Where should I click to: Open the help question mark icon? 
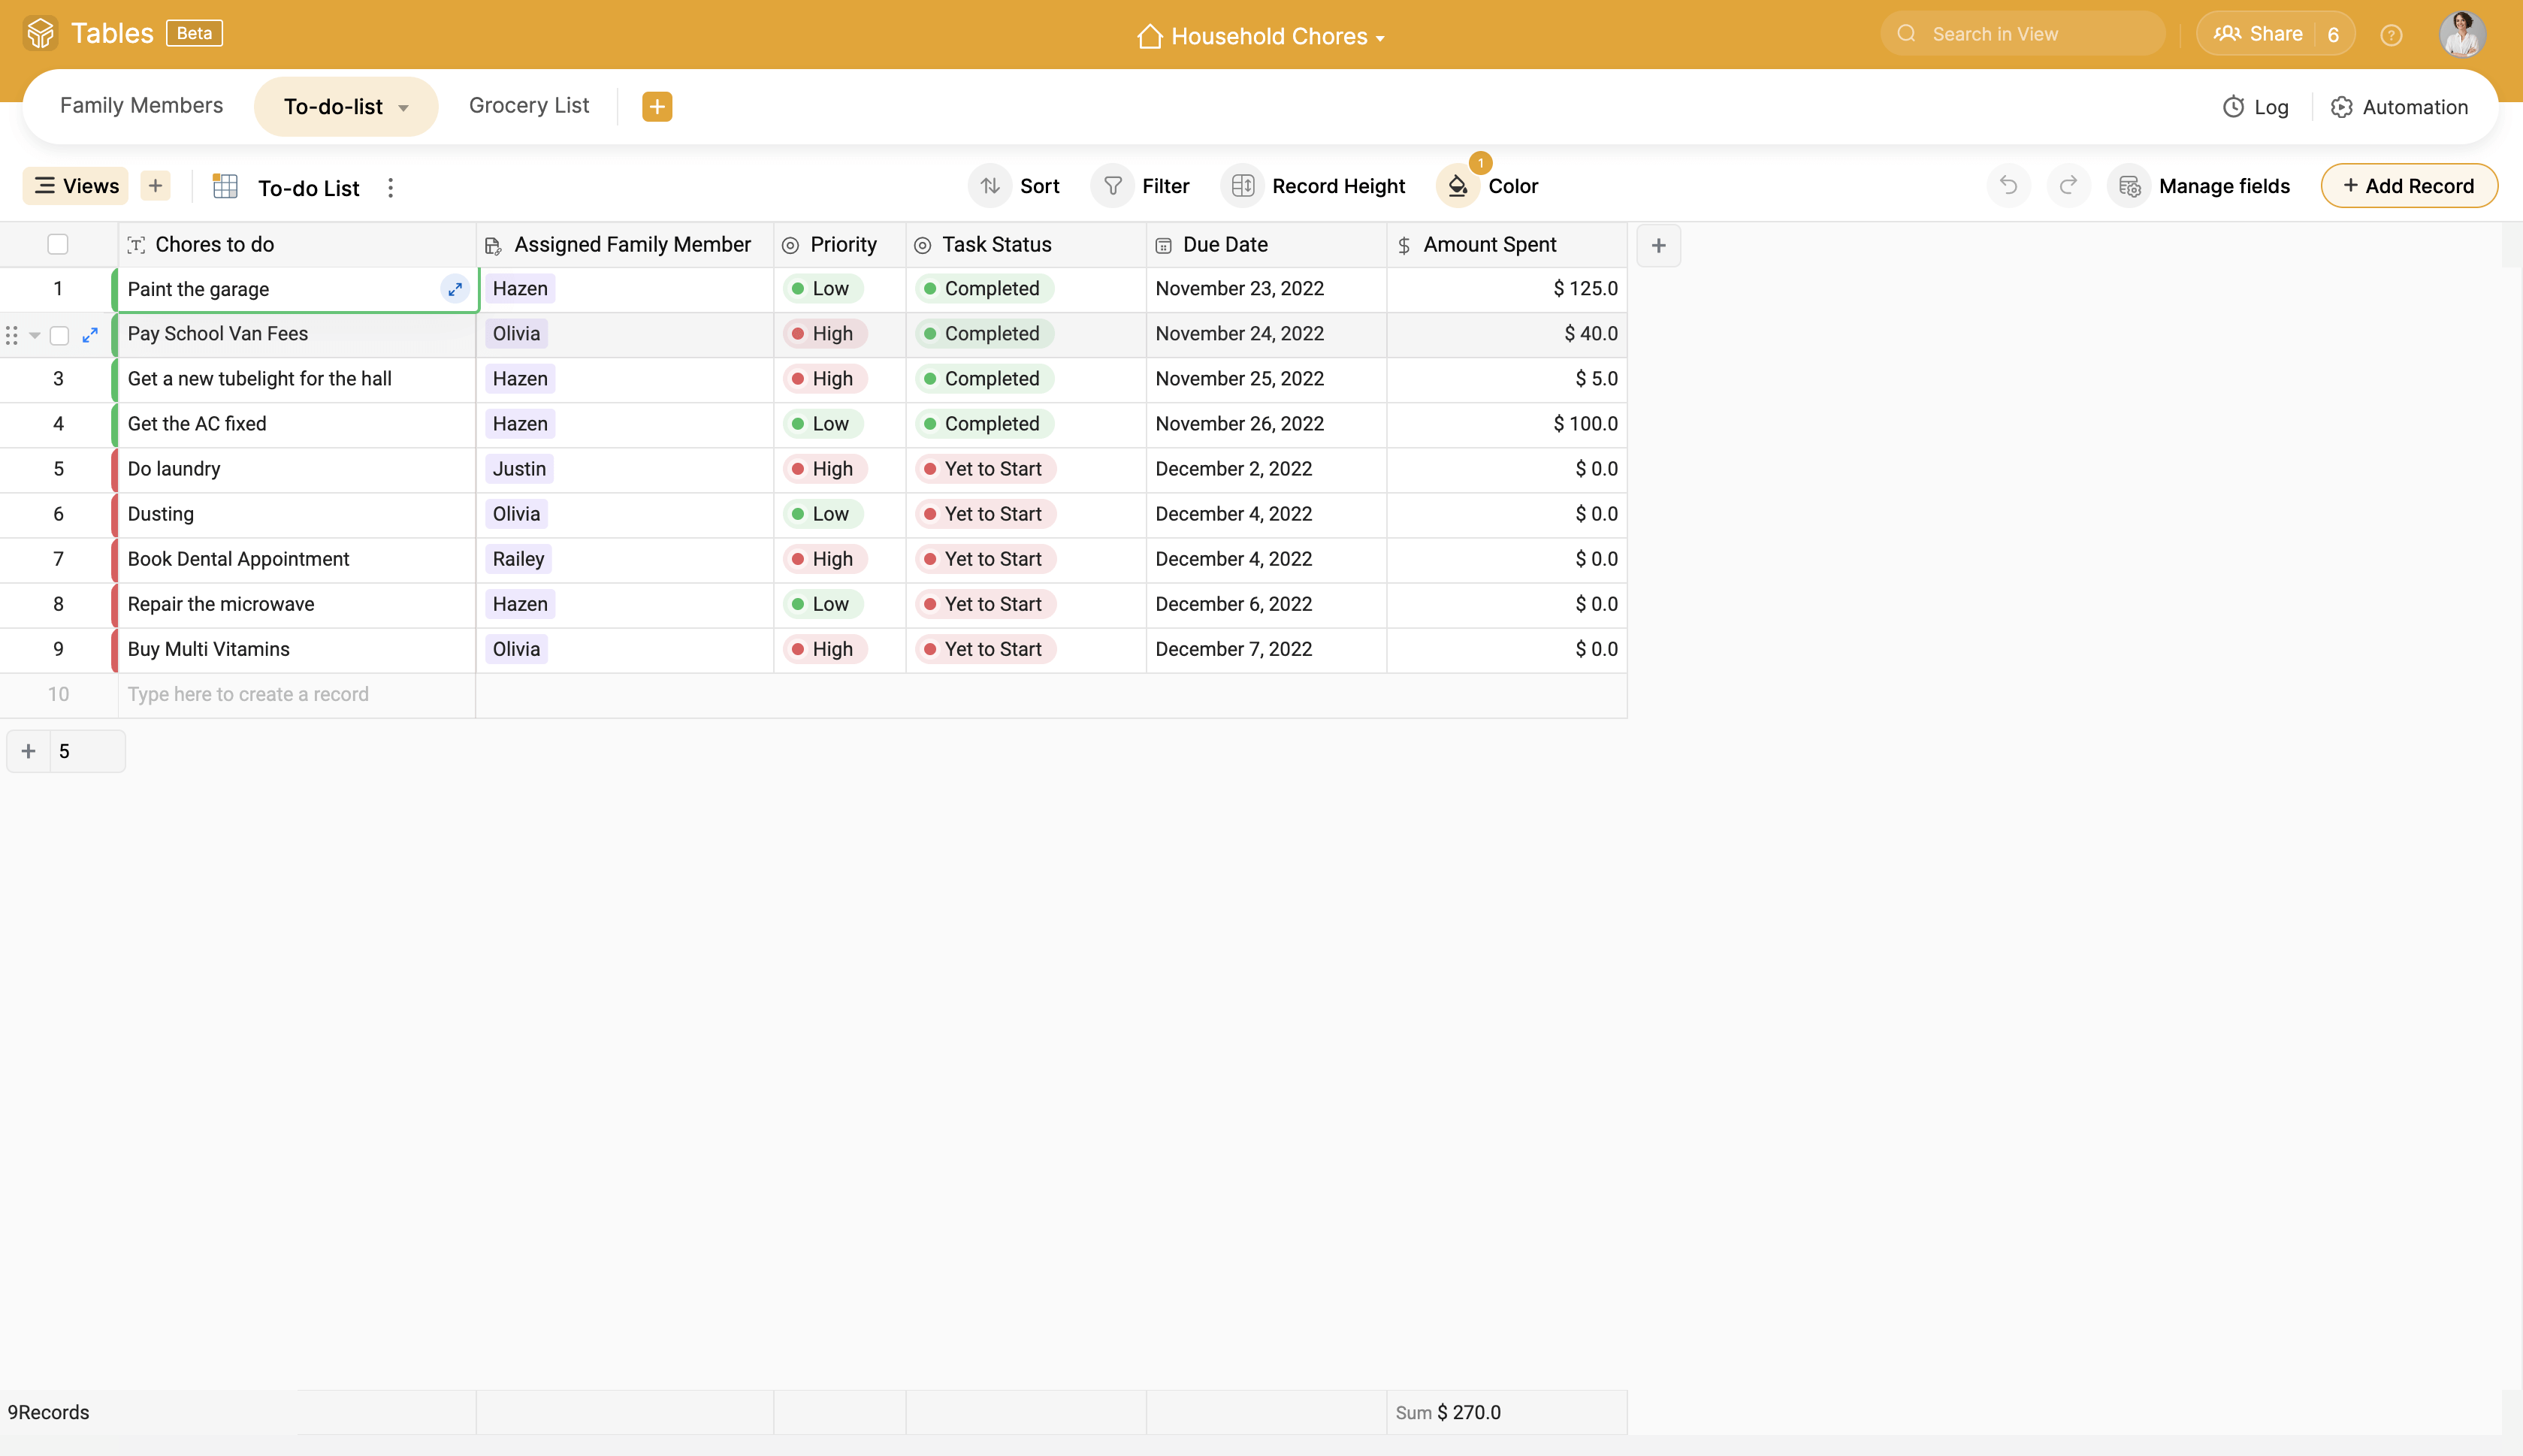point(2391,35)
